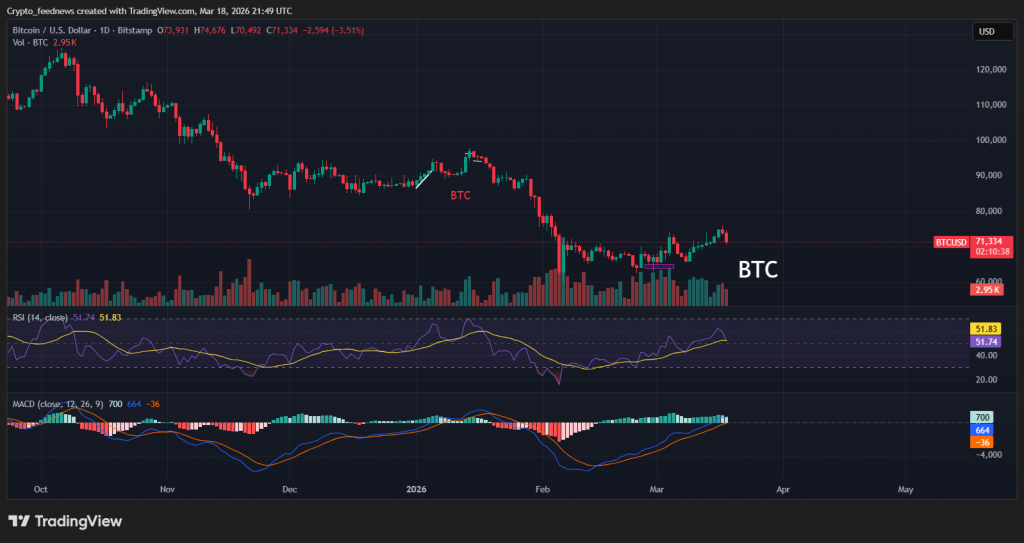1024x543 pixels.
Task: Click the Oct label on time axis
Action: [x=40, y=490]
